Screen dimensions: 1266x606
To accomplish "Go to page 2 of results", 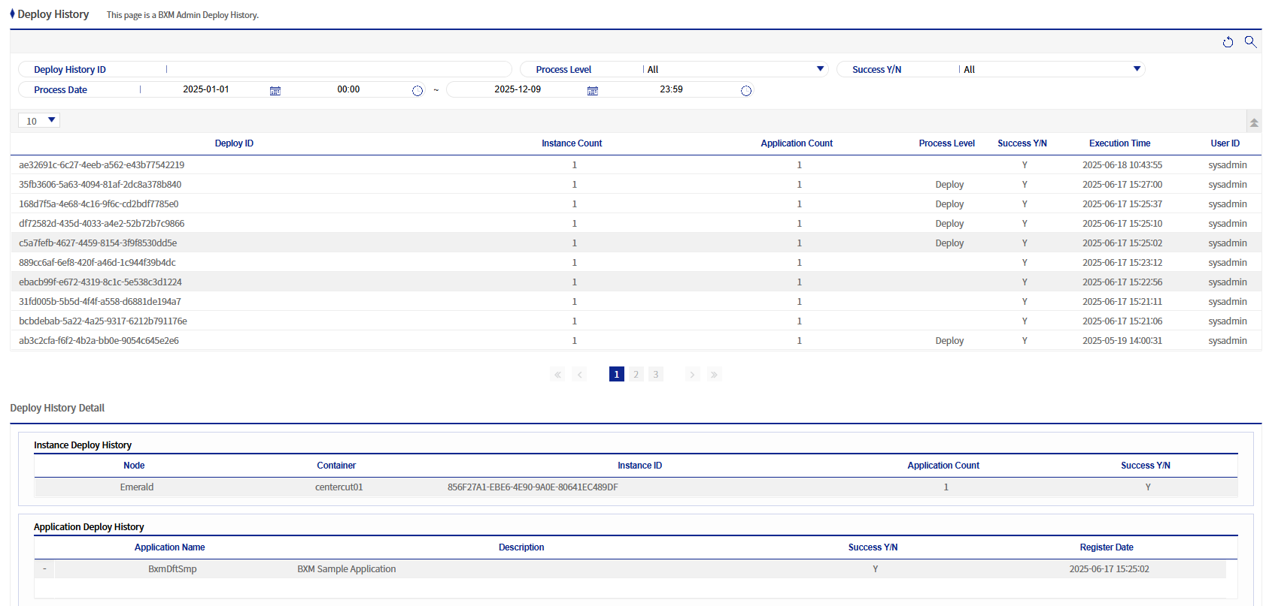I will 636,375.
